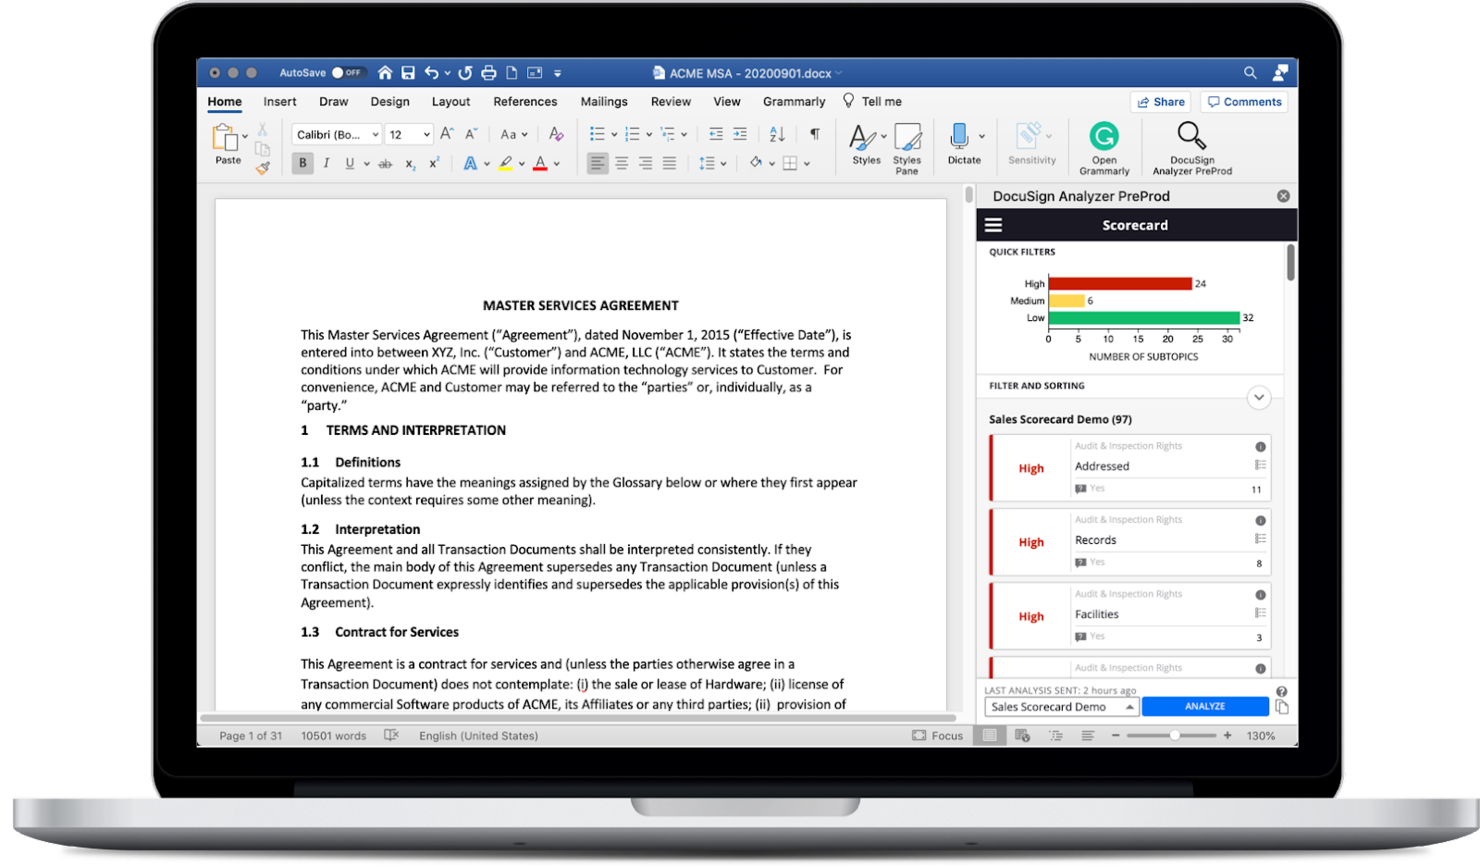This screenshot has height=867, width=1480.
Task: Open the font size dropdown
Action: click(409, 133)
